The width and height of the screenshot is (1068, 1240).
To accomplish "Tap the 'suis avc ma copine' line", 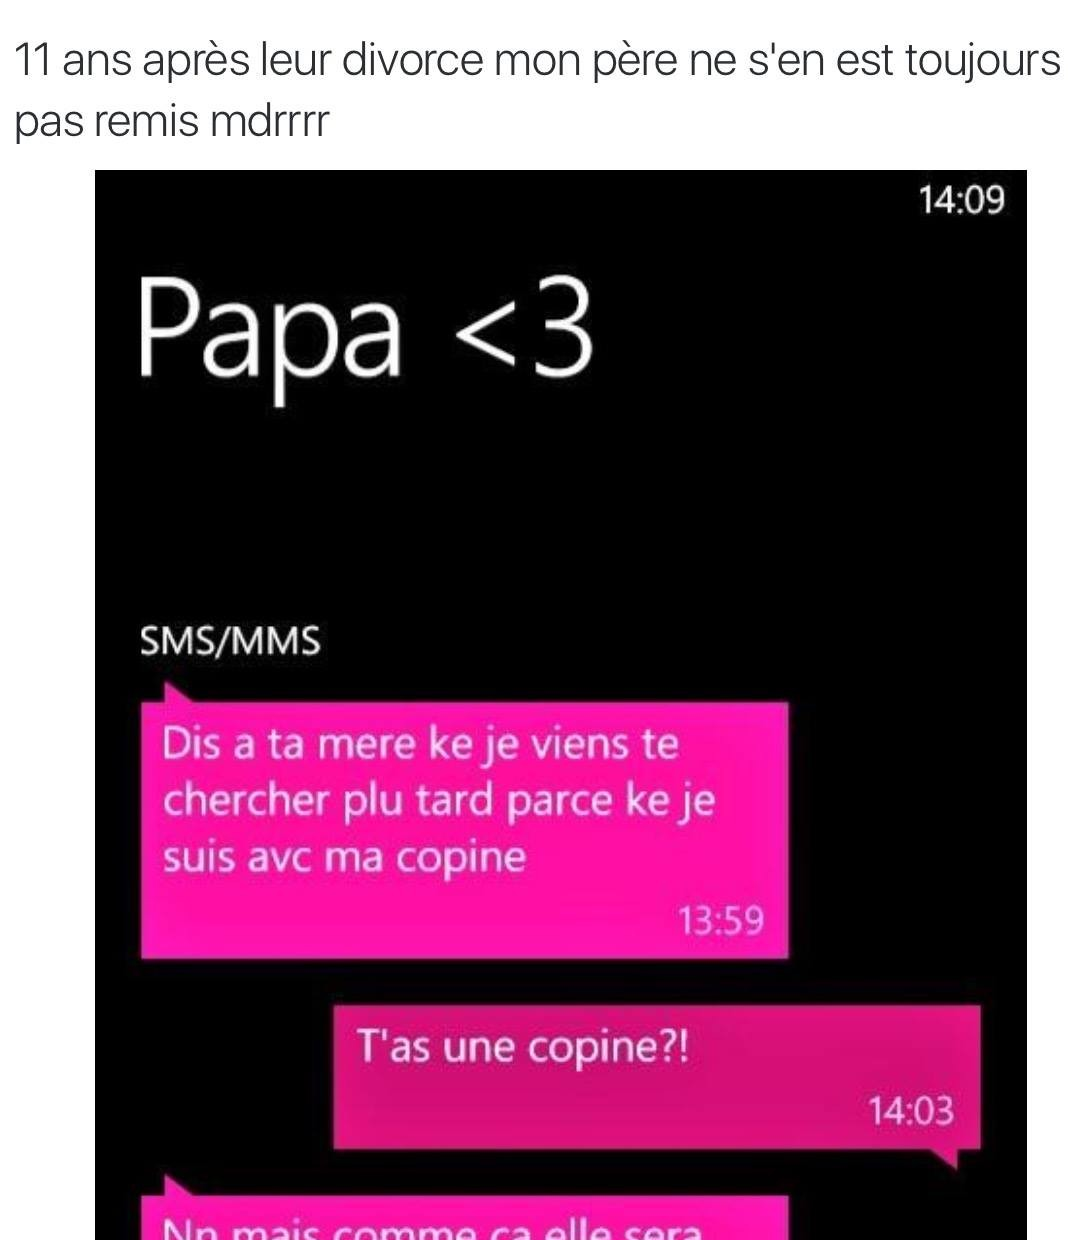I will (x=344, y=858).
